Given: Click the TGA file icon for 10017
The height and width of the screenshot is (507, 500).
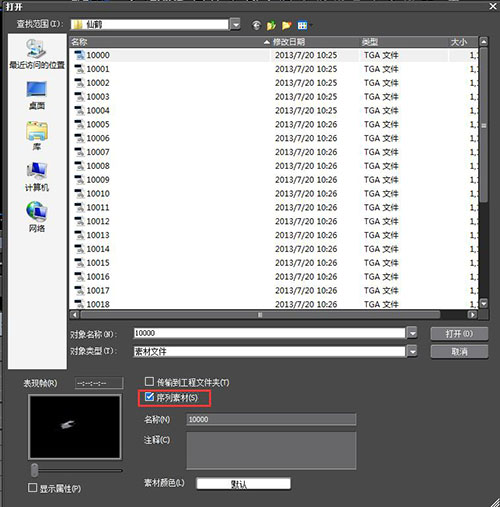Looking at the screenshot, I should click(x=79, y=290).
